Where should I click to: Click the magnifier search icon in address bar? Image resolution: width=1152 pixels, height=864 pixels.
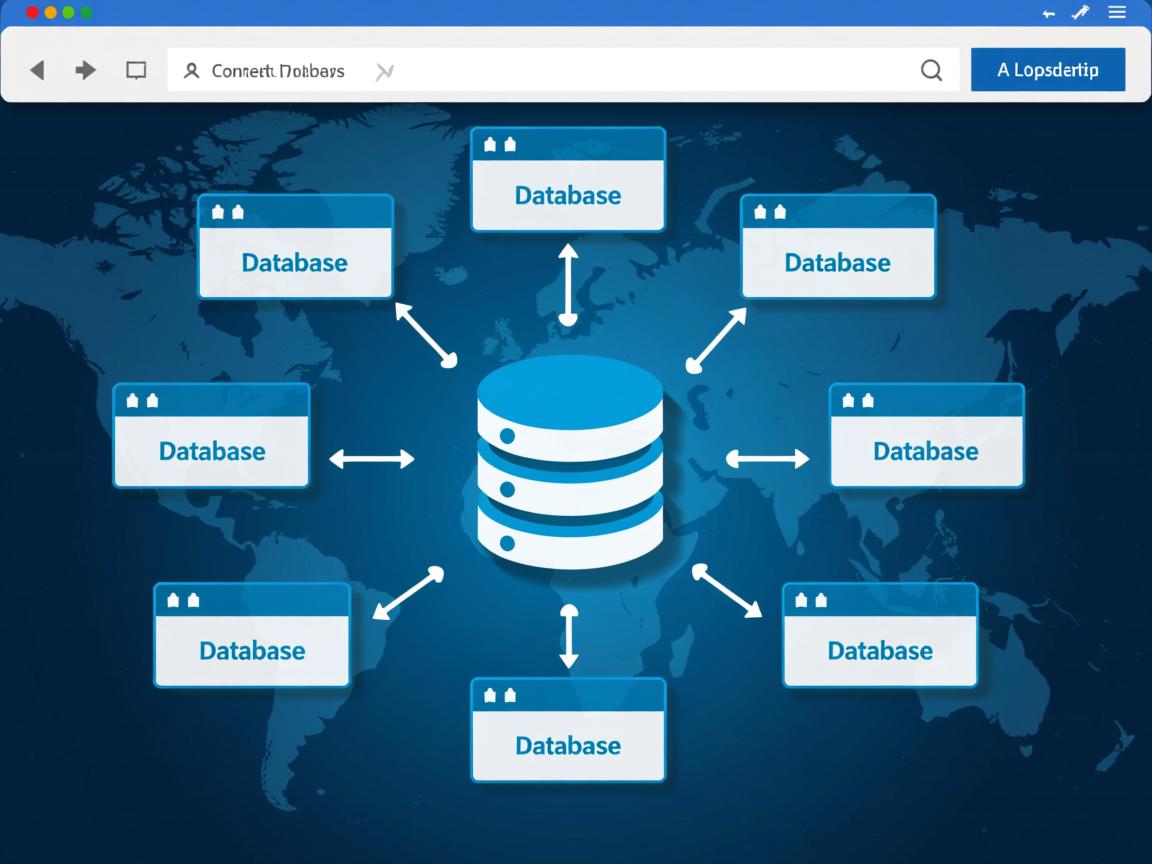[931, 70]
